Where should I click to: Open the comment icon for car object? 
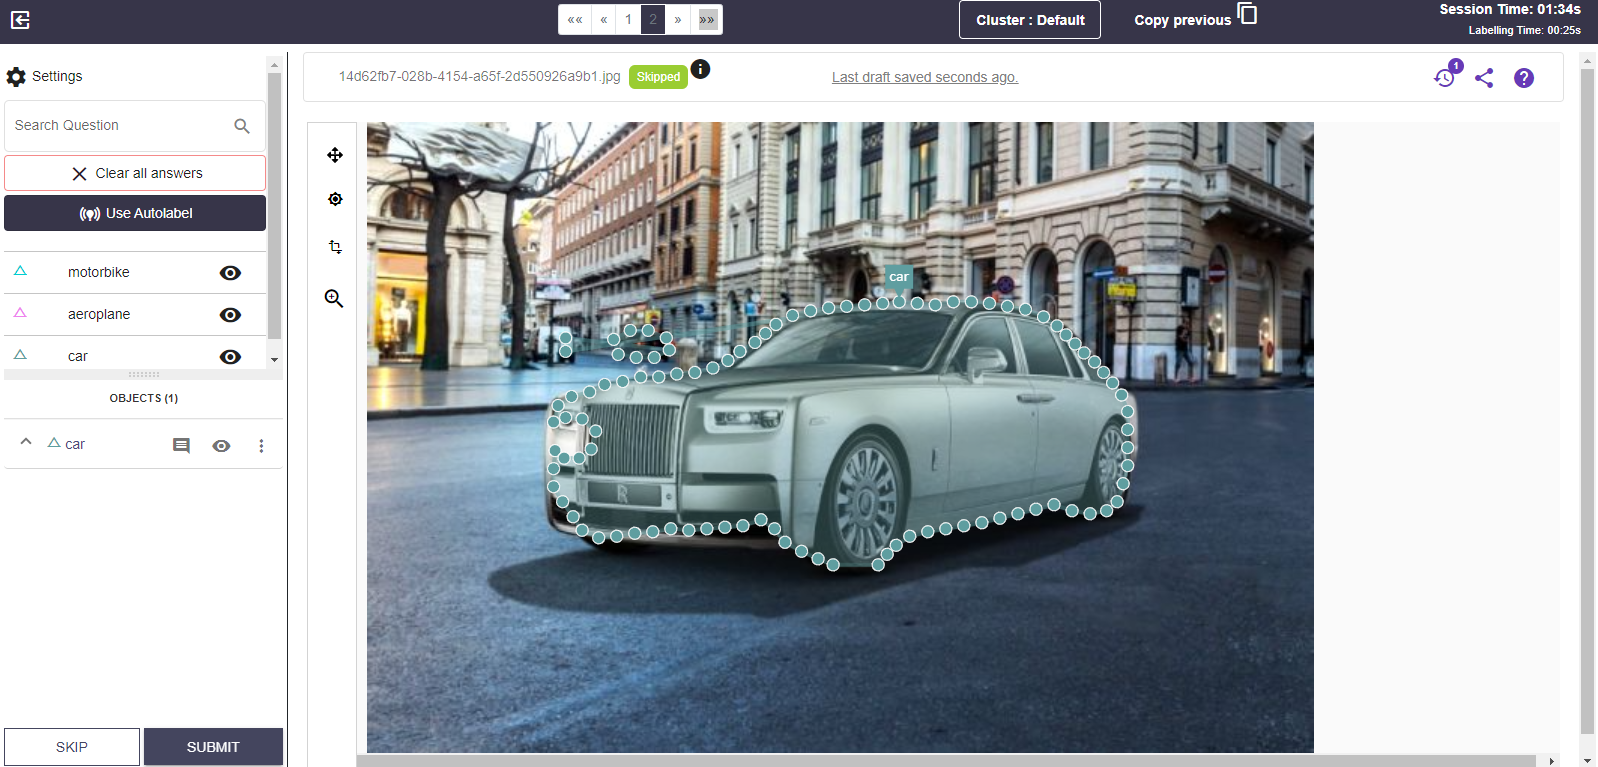[181, 446]
